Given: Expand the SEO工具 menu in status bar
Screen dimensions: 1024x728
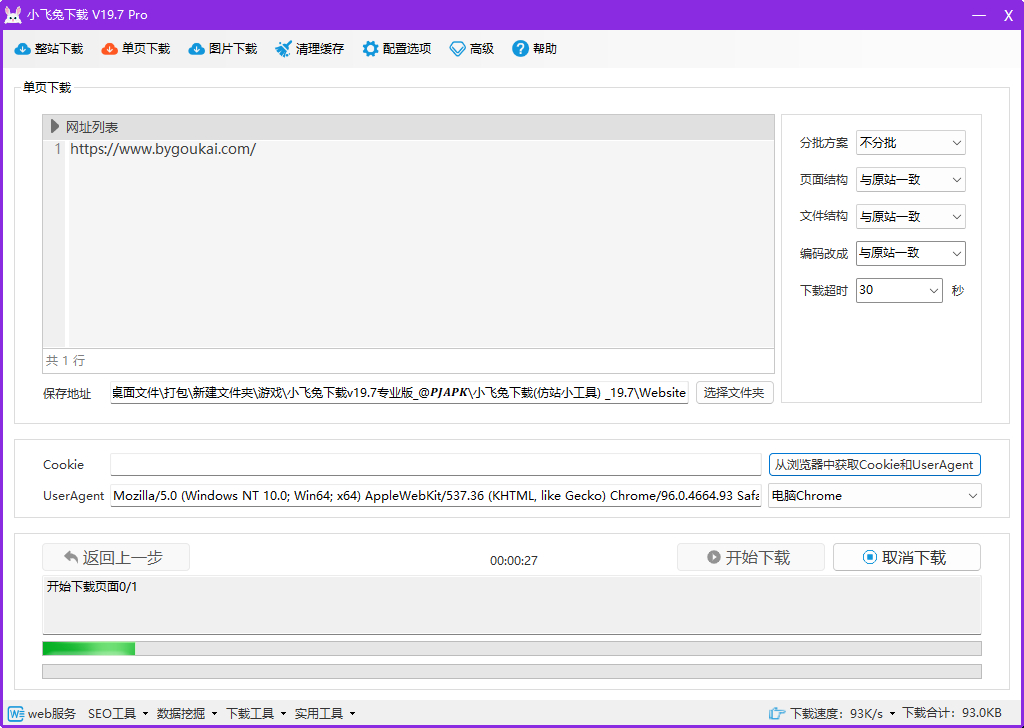Looking at the screenshot, I should (118, 714).
